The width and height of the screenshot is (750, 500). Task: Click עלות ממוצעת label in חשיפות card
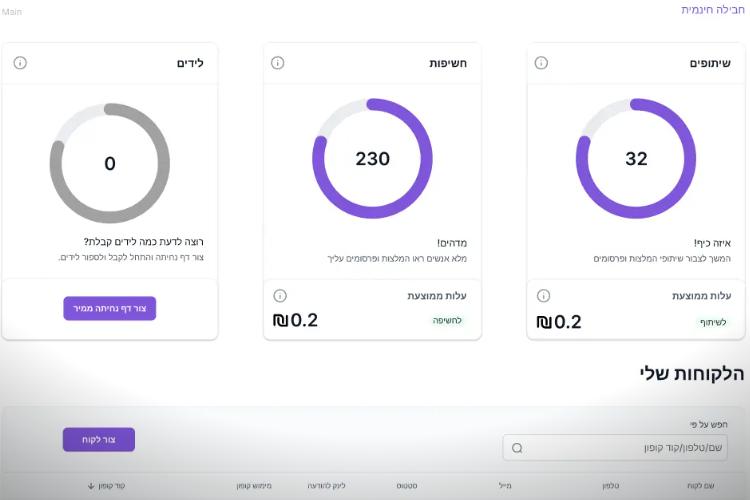point(437,296)
